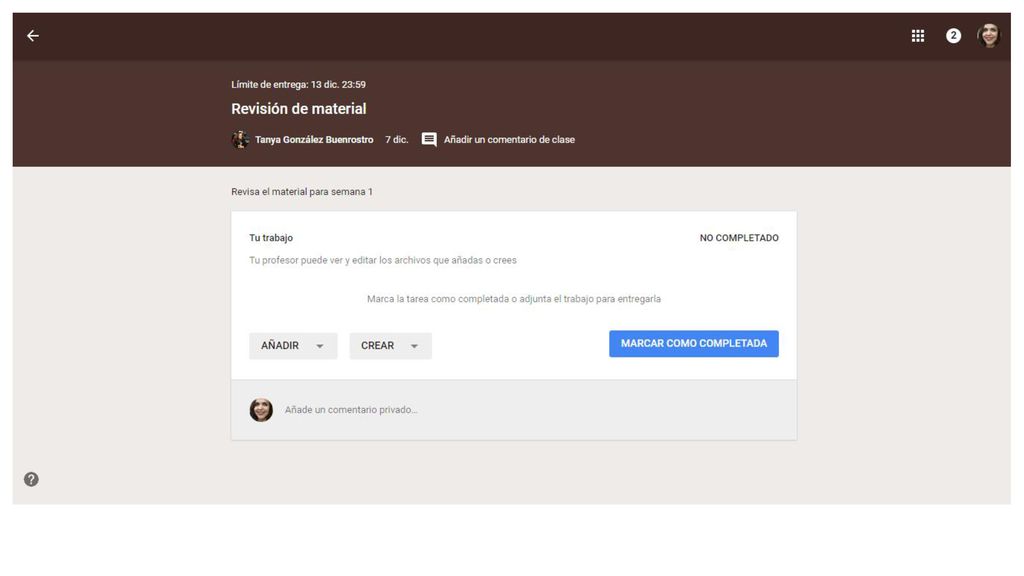
Task: Click the '7 dic.' posting date
Action: tap(396, 139)
